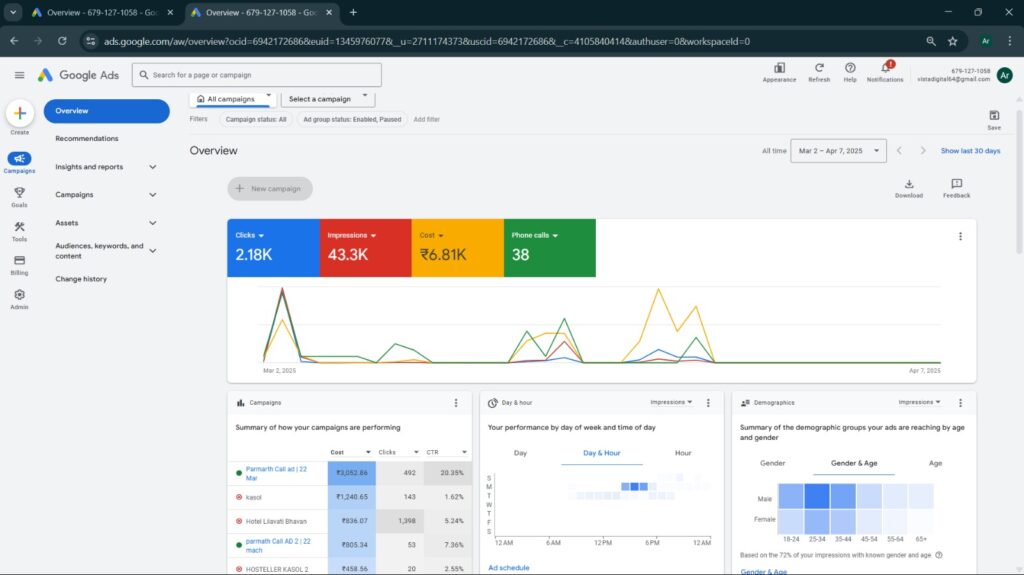Open Day & hour Impressions dropdown
Image resolution: width=1024 pixels, height=575 pixels.
pyautogui.click(x=671, y=402)
